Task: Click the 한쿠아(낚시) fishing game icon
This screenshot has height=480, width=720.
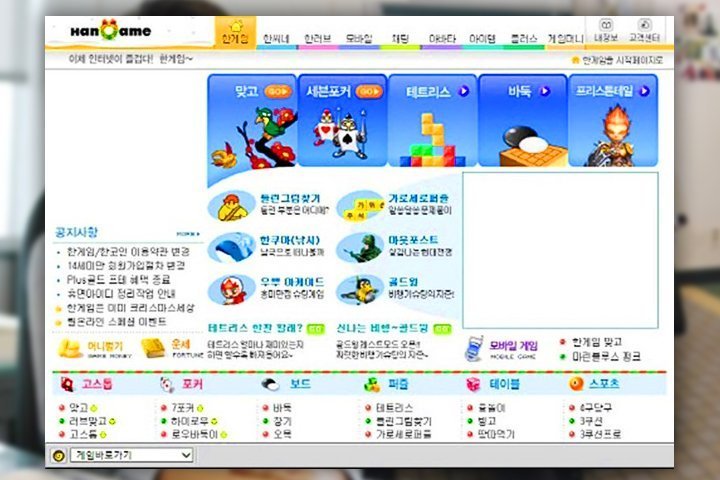Action: pyautogui.click(x=231, y=247)
